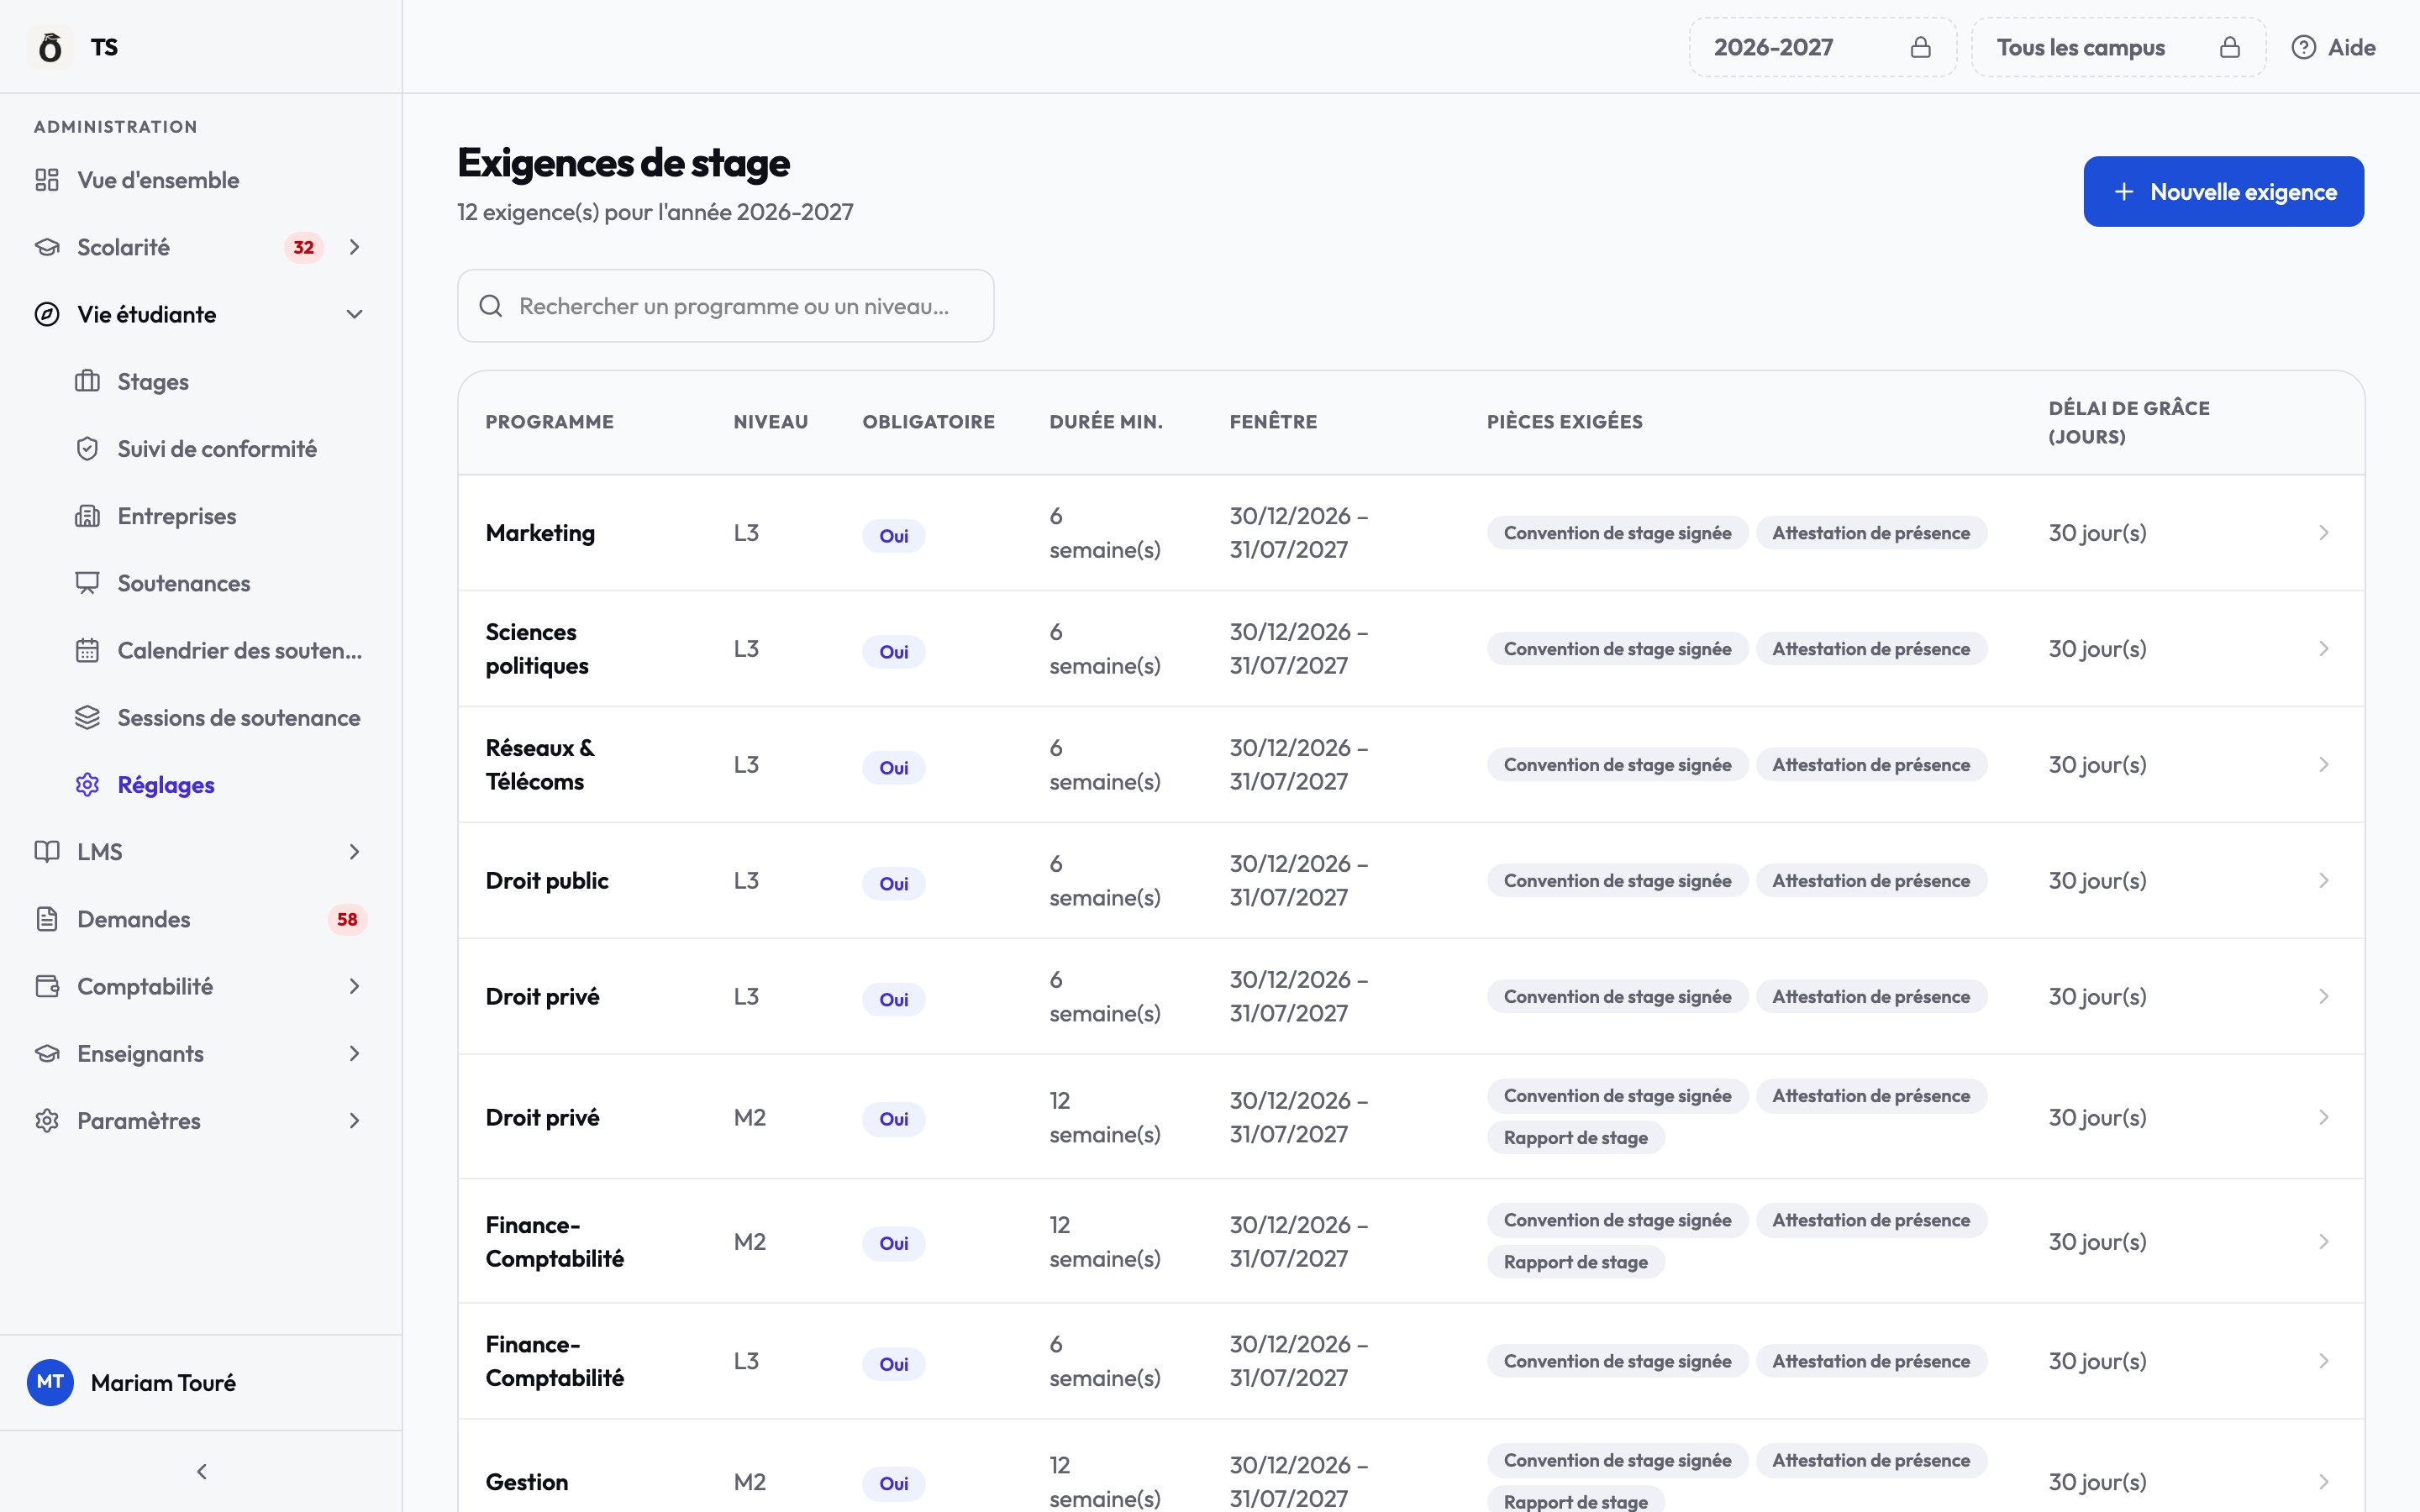Viewport: 2420px width, 1512px height.
Task: Click the Demandes document icon
Action: click(47, 919)
